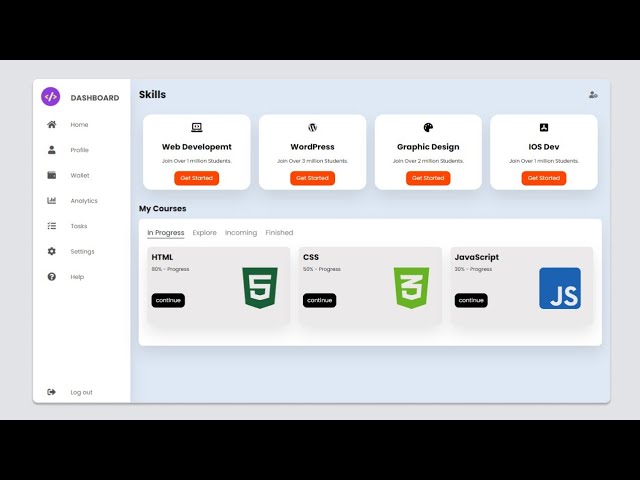Screen dimensions: 640x480
Task: Click continue on the CSS course
Action: (x=320, y=300)
